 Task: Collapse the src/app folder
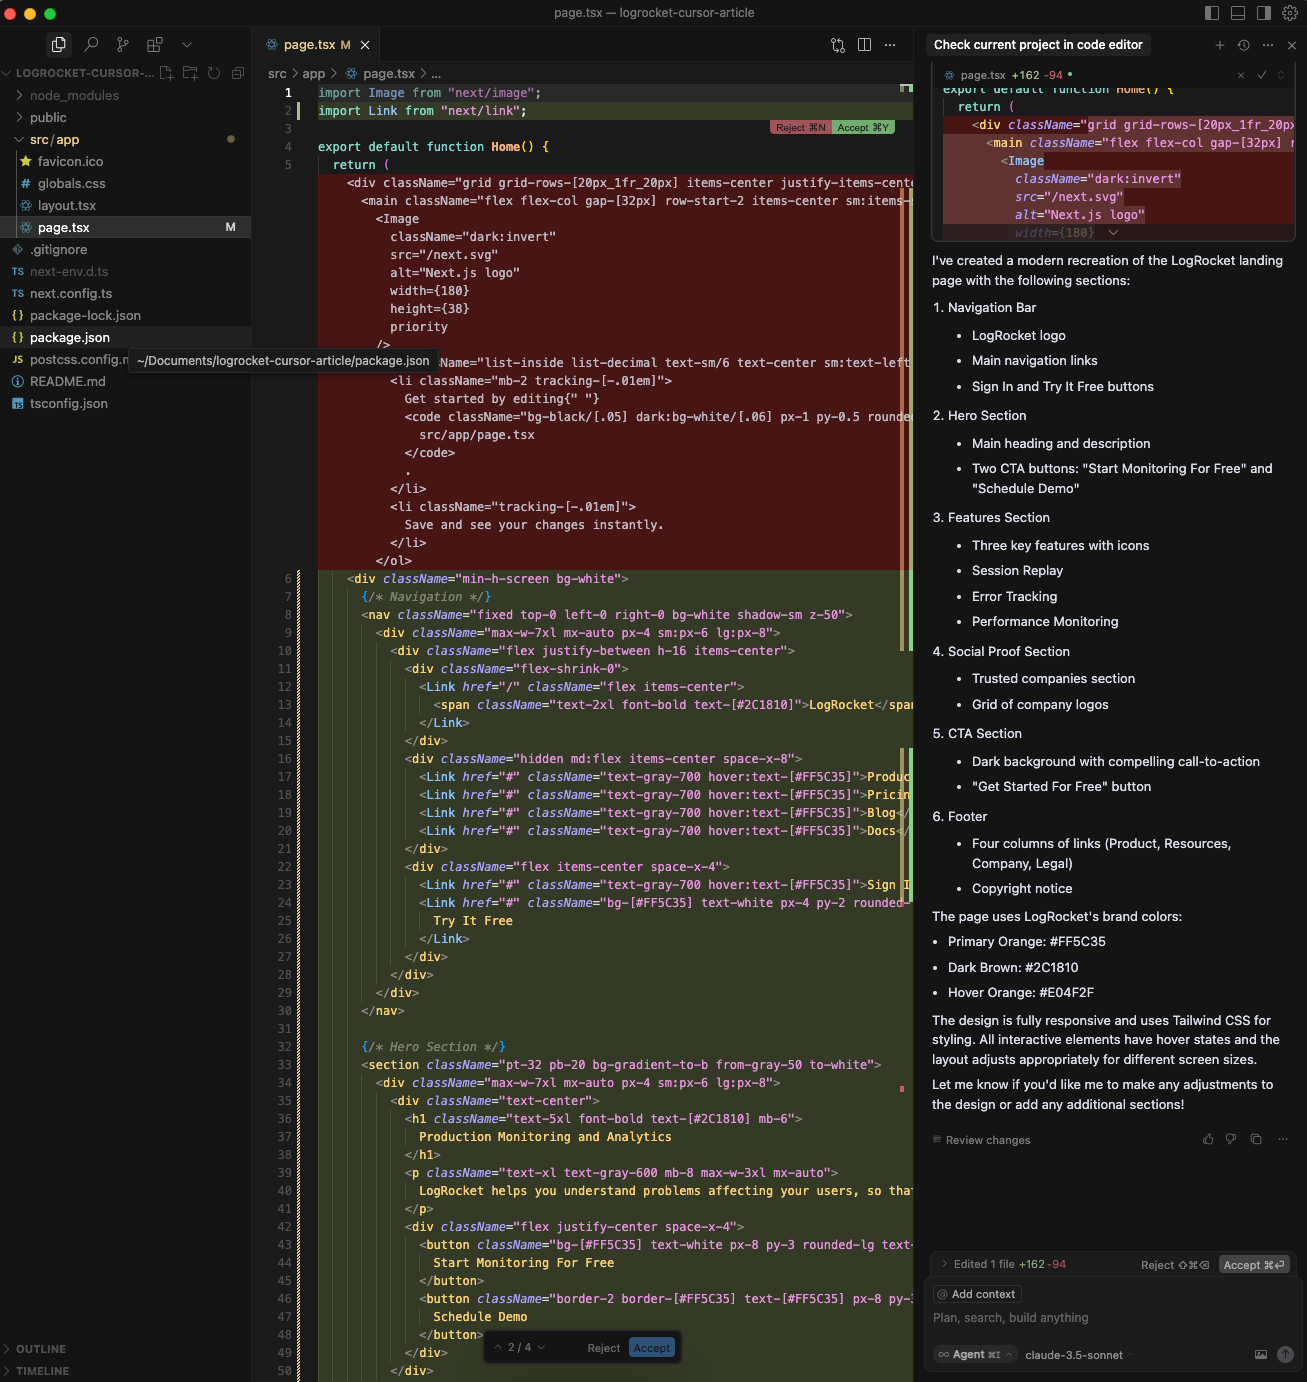54,139
